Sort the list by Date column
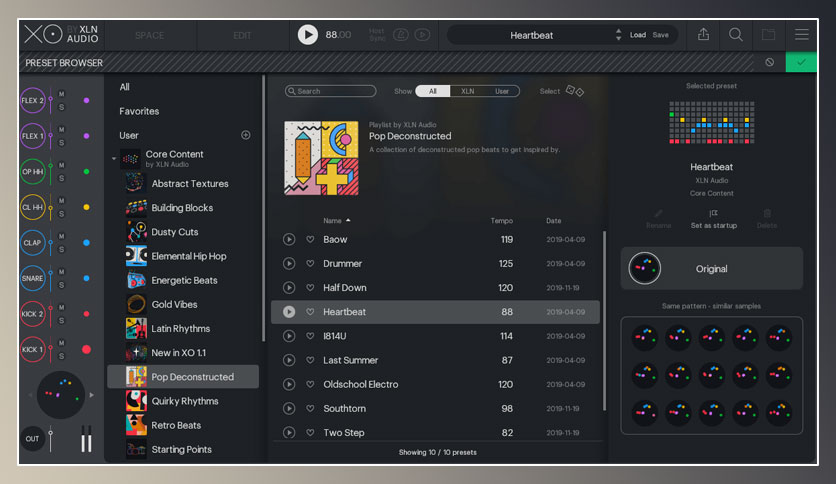 click(553, 221)
